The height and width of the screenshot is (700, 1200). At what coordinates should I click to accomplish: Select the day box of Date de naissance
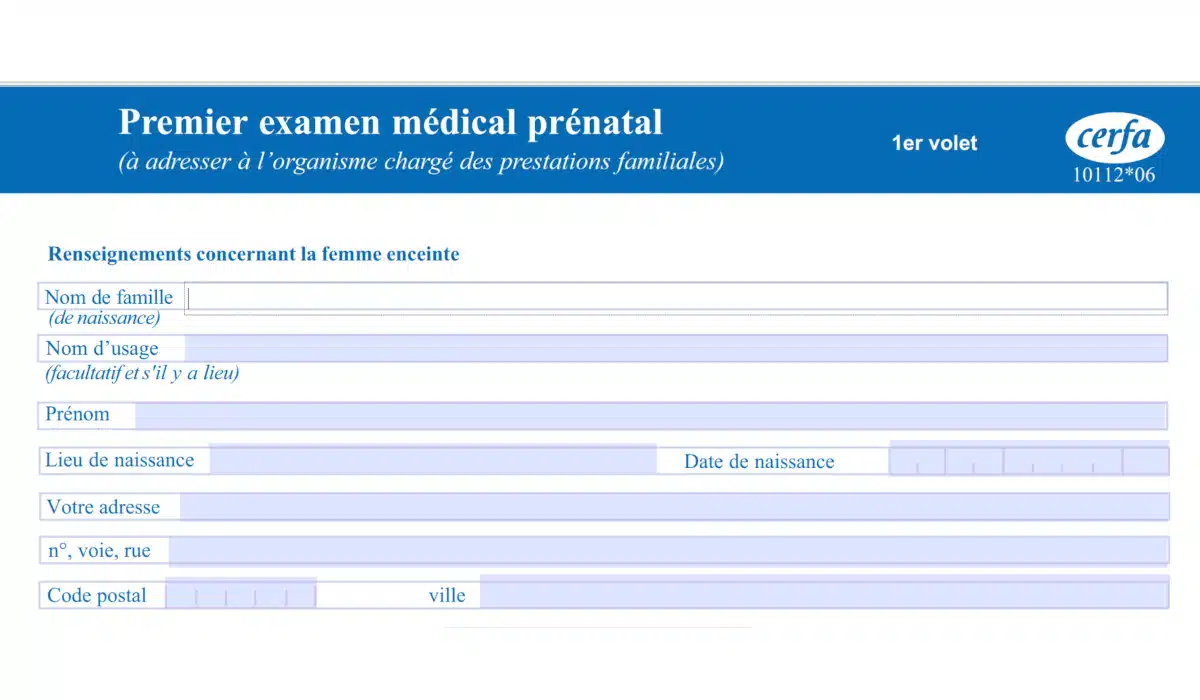[x=917, y=461]
